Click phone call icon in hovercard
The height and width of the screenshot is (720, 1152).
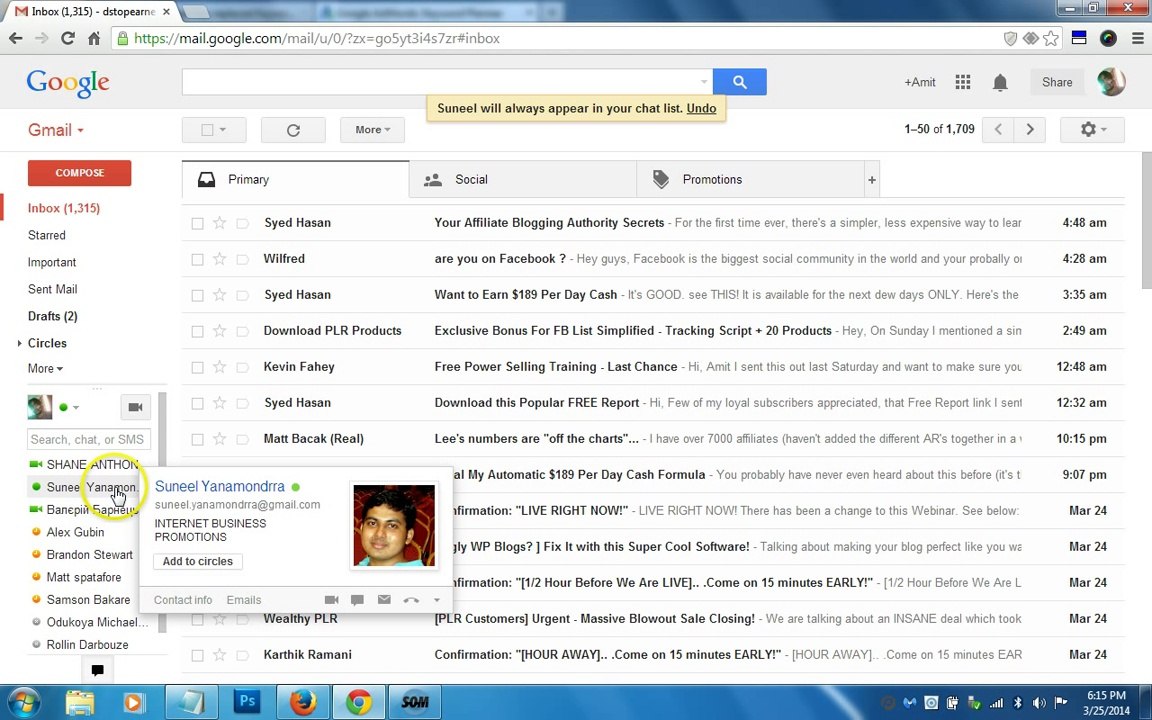click(411, 600)
